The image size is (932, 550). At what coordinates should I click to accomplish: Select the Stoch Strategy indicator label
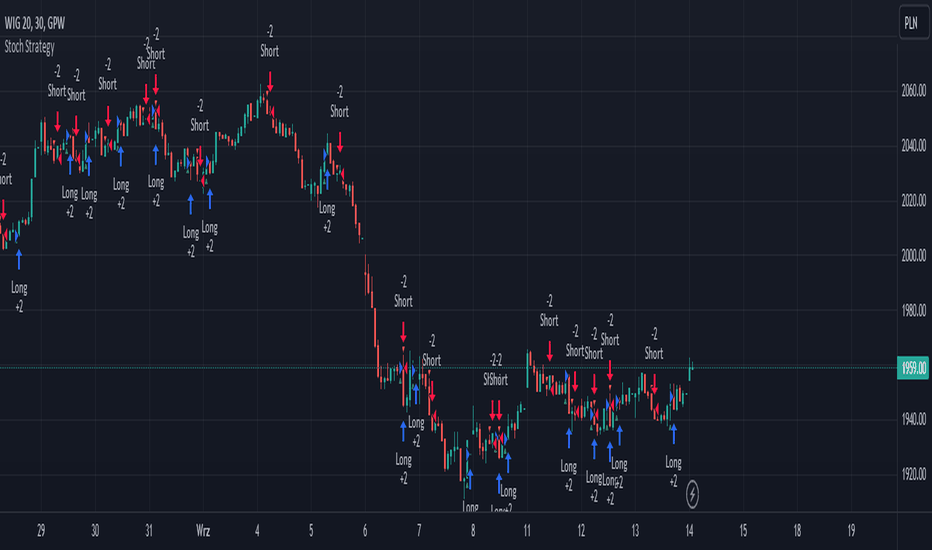(29, 46)
